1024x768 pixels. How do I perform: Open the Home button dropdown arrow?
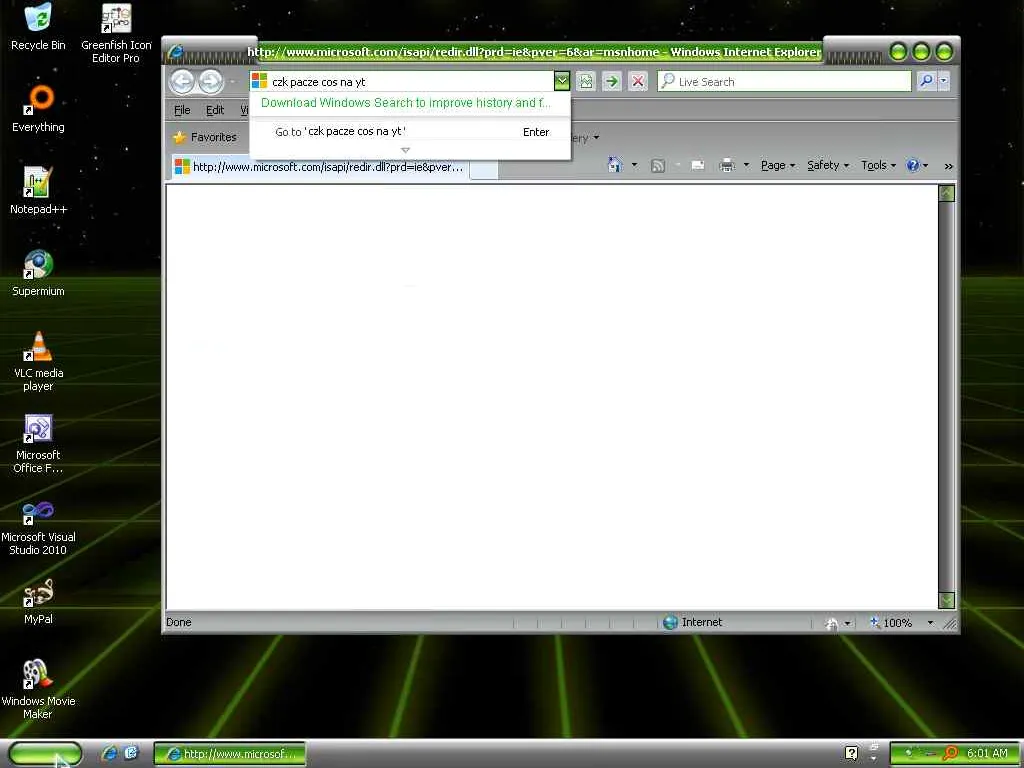634,165
